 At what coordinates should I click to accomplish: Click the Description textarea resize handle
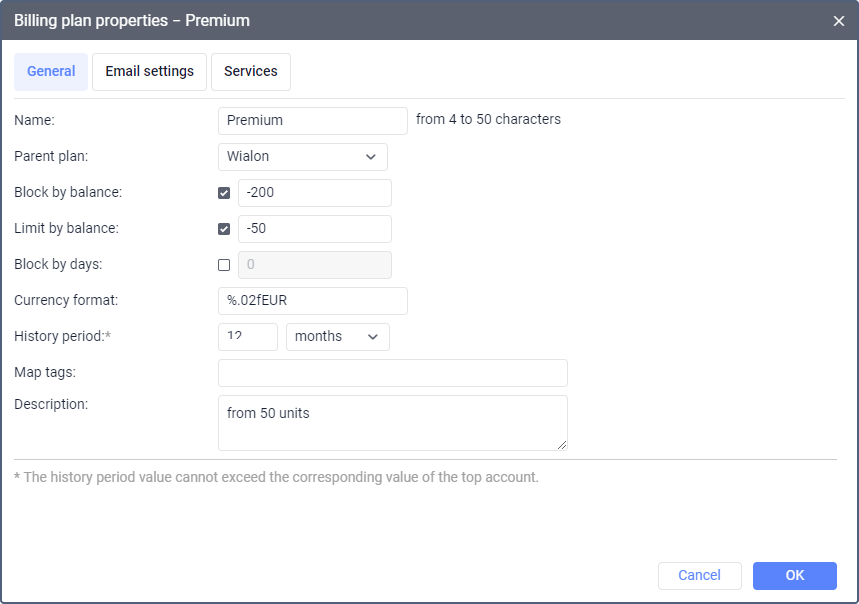click(562, 445)
